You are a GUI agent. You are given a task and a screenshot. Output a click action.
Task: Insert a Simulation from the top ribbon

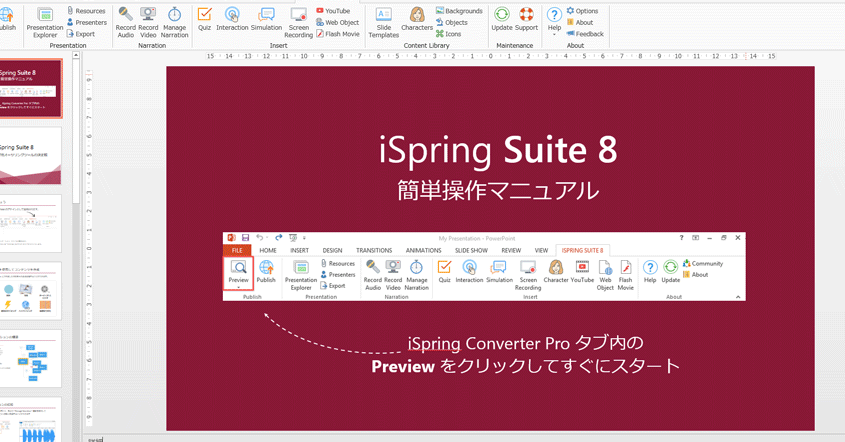[x=266, y=19]
